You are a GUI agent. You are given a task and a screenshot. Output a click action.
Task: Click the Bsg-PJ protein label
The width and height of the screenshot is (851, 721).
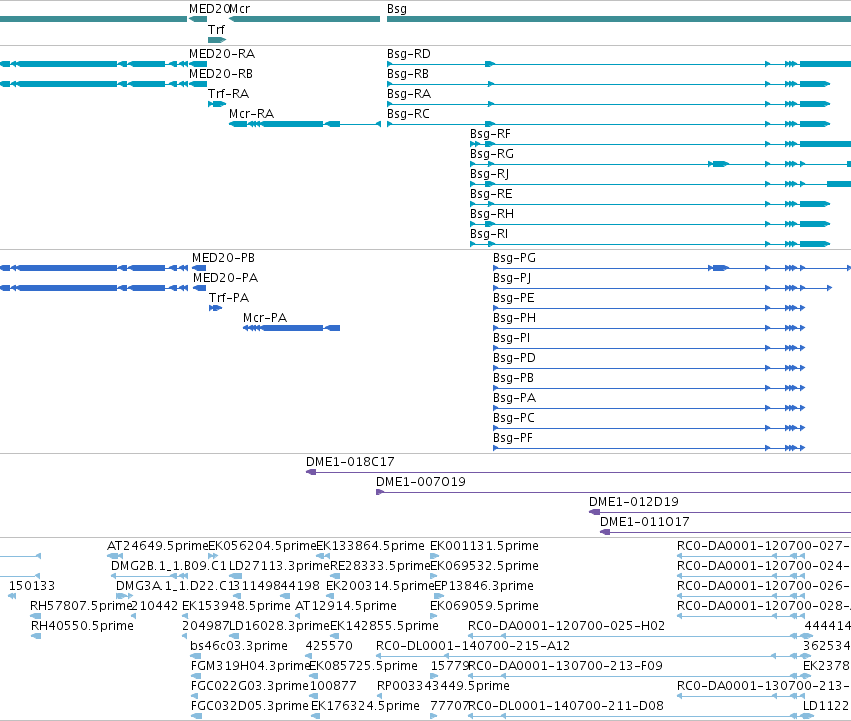512,279
